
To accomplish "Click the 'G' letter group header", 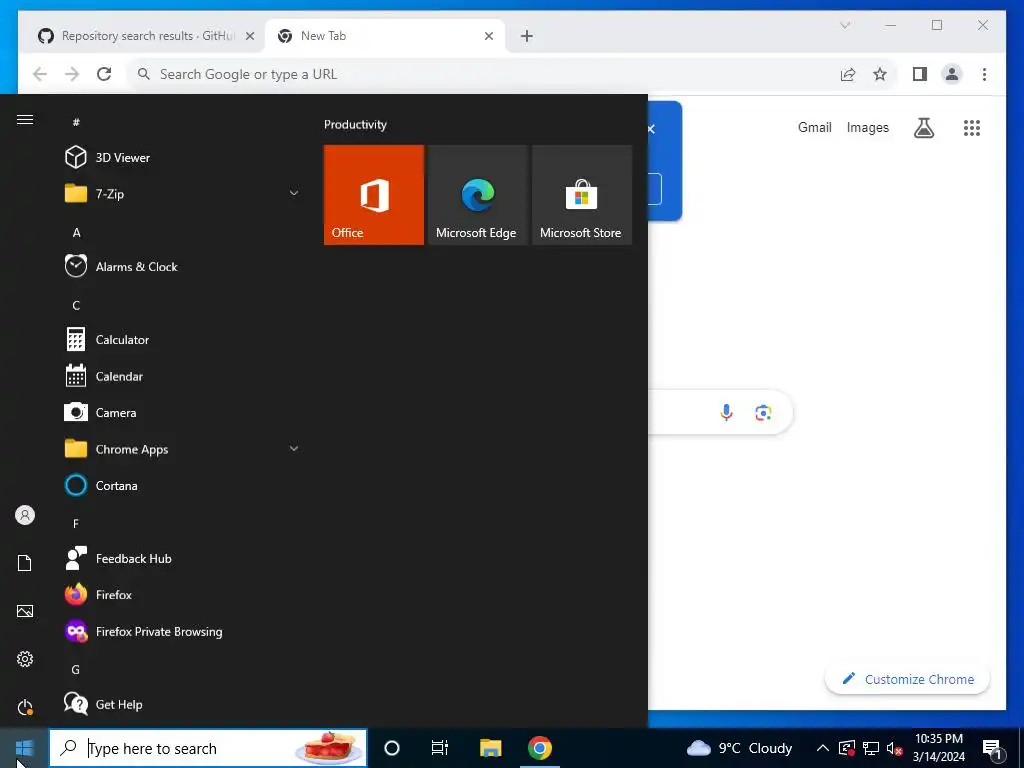I will (x=76, y=669).
